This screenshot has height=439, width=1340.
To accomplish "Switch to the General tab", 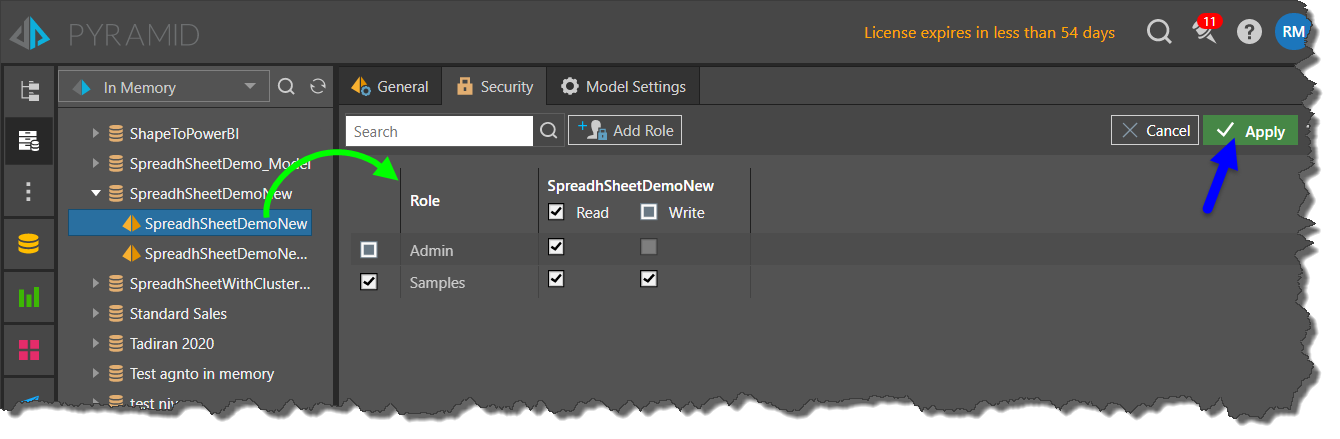I will (390, 86).
